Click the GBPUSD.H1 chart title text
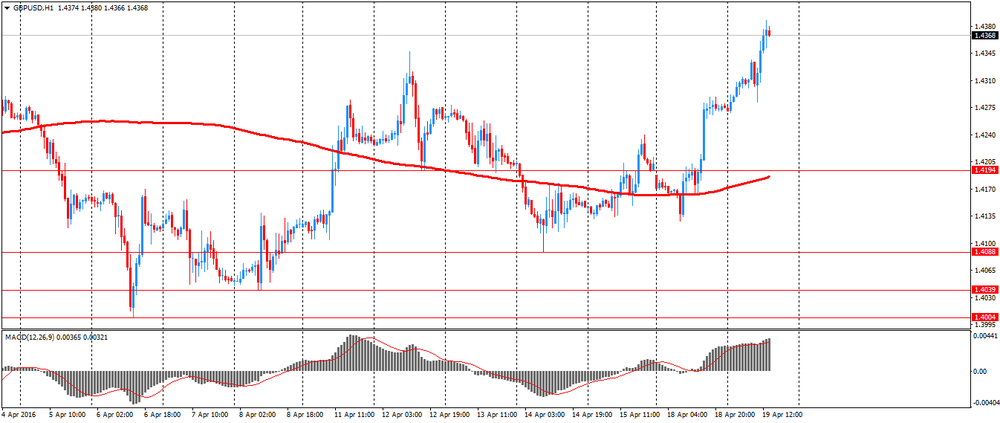Screen dimensions: 1000x423 pos(33,7)
